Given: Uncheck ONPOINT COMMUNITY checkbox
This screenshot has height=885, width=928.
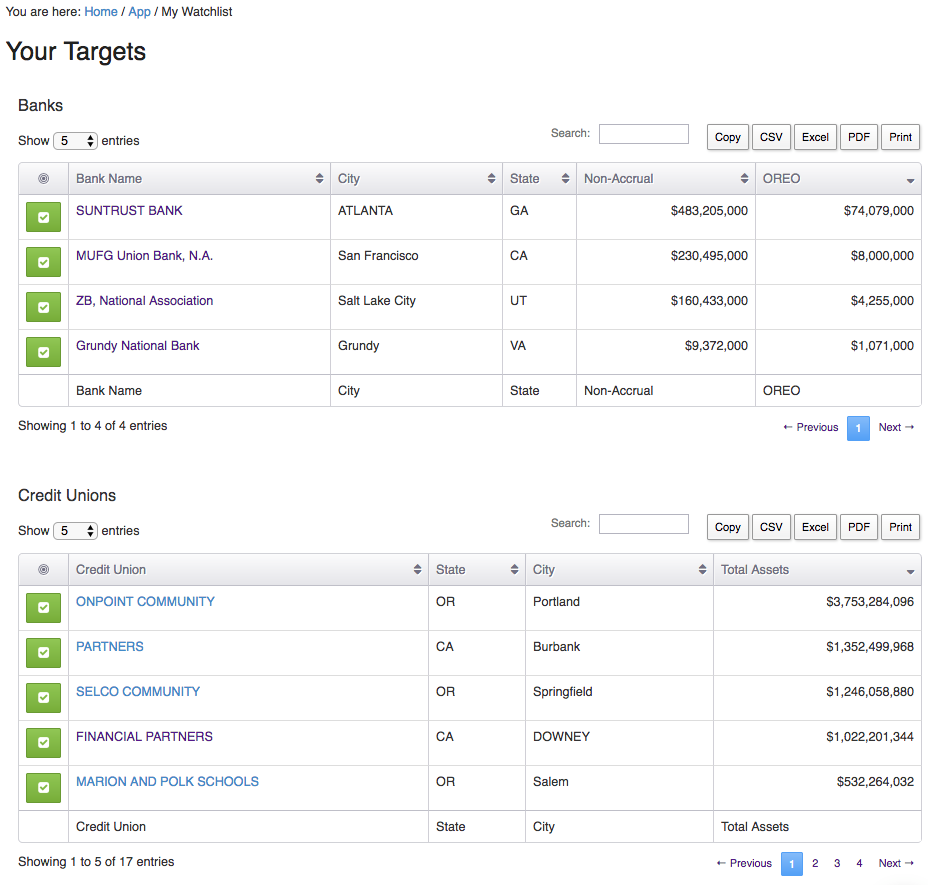Looking at the screenshot, I should [43, 608].
